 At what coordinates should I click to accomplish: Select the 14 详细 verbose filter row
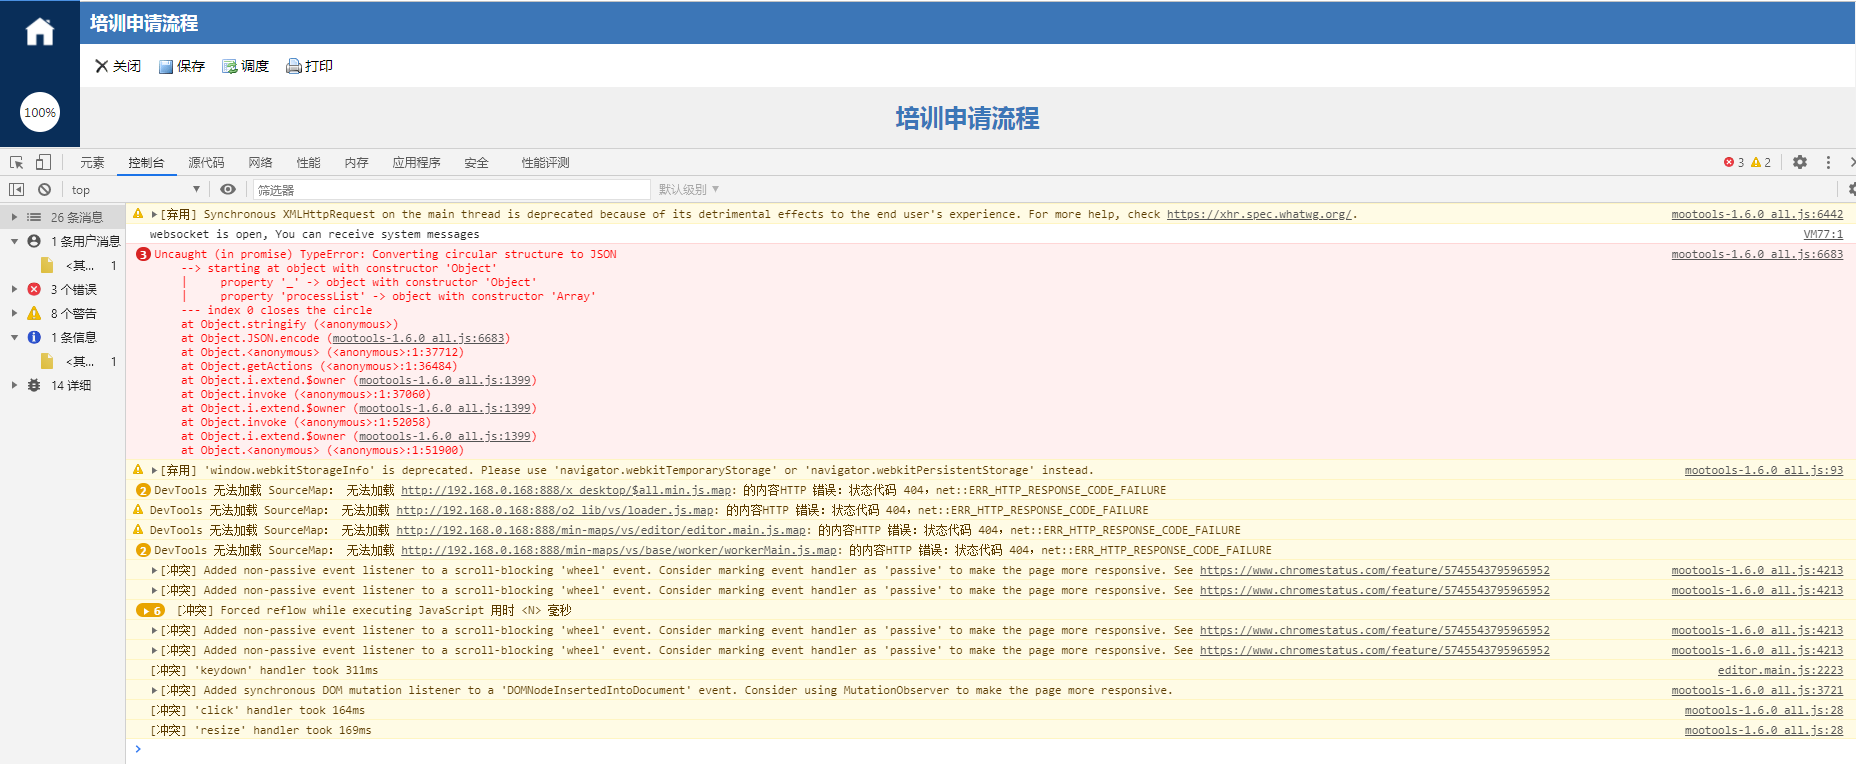tap(63, 385)
